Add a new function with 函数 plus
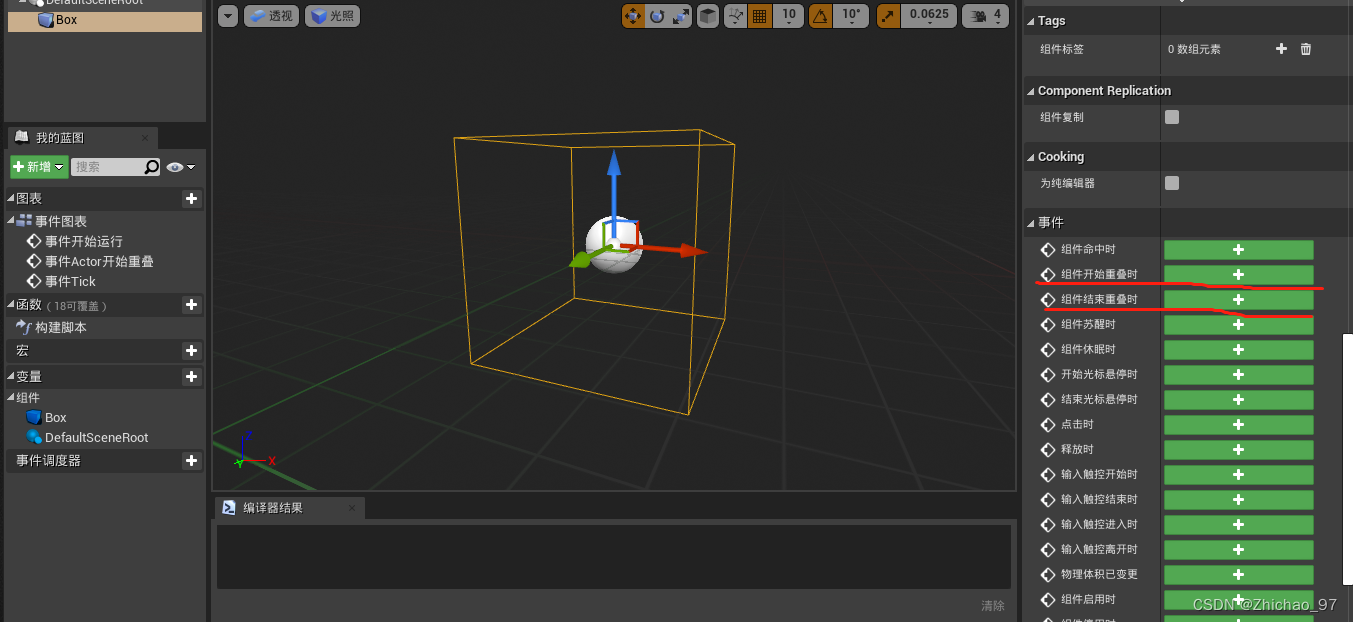This screenshot has height=622, width=1353. point(191,305)
